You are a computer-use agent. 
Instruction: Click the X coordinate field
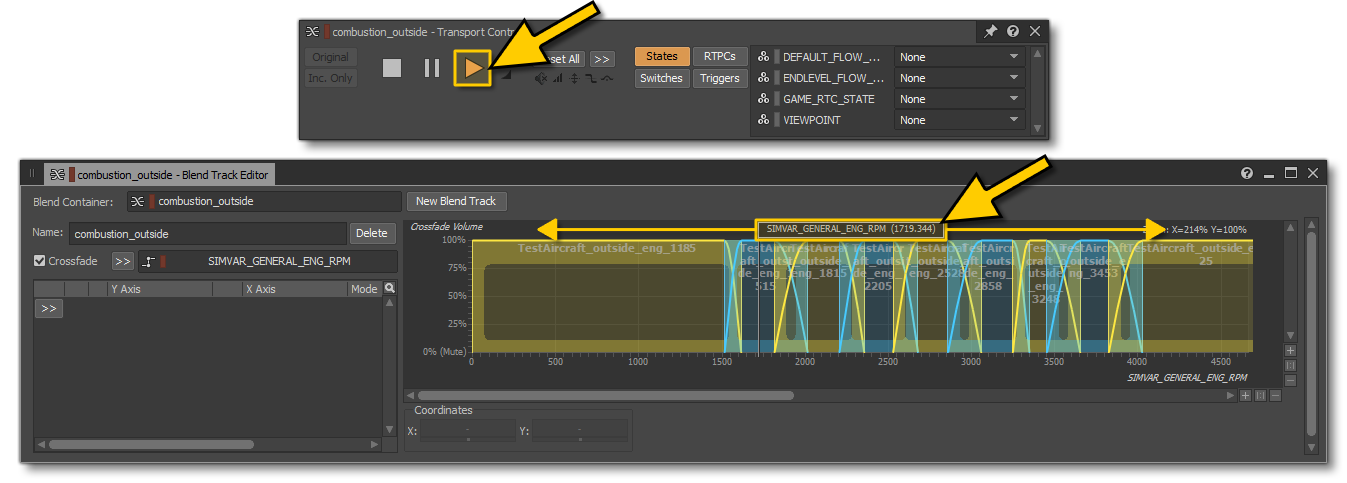tap(469, 431)
